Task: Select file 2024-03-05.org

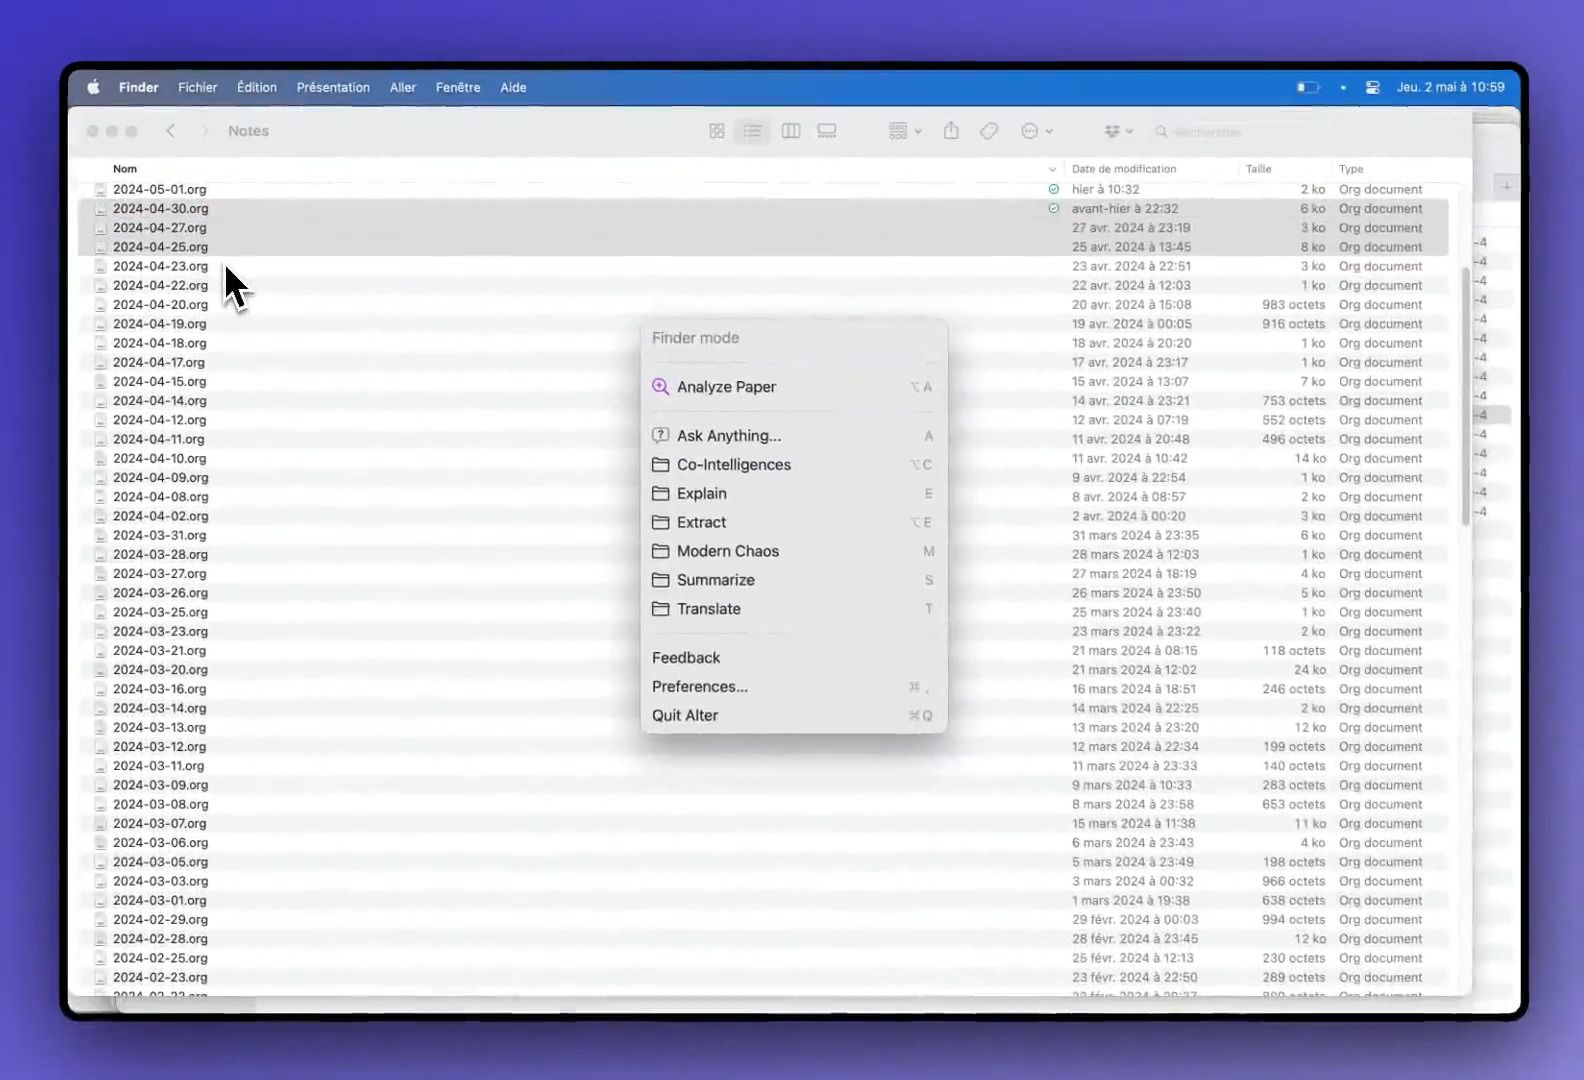Action: point(161,862)
